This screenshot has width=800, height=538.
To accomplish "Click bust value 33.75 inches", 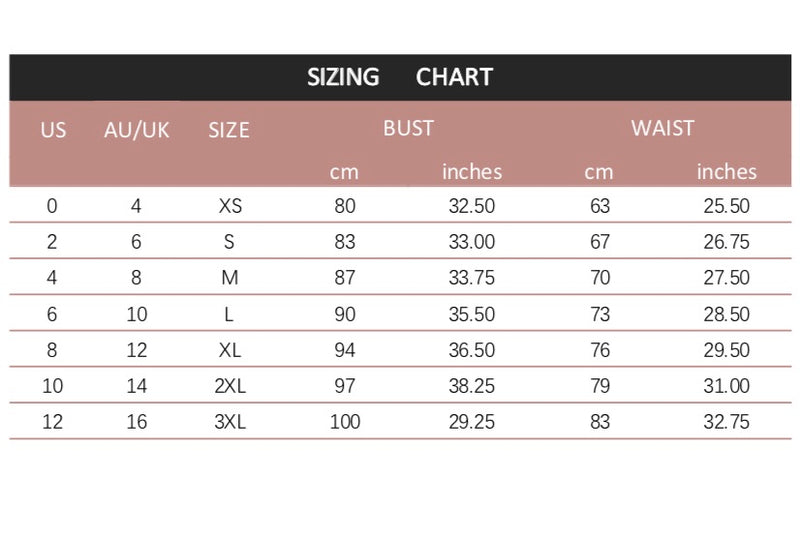I will click(472, 278).
